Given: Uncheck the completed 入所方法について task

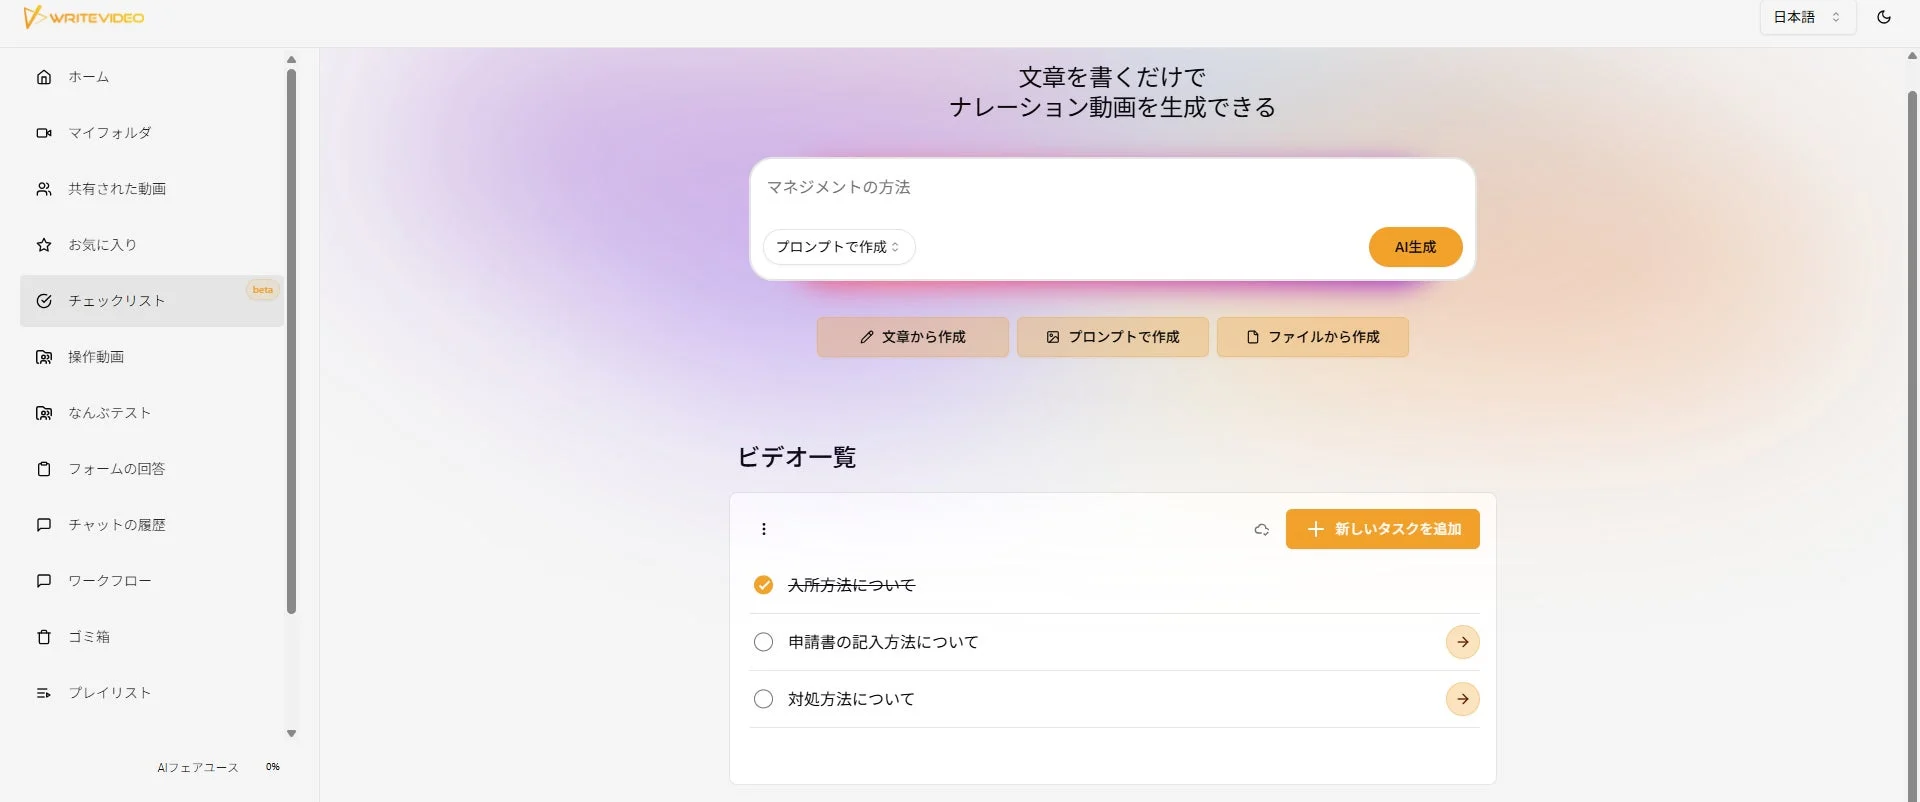Looking at the screenshot, I should (764, 584).
